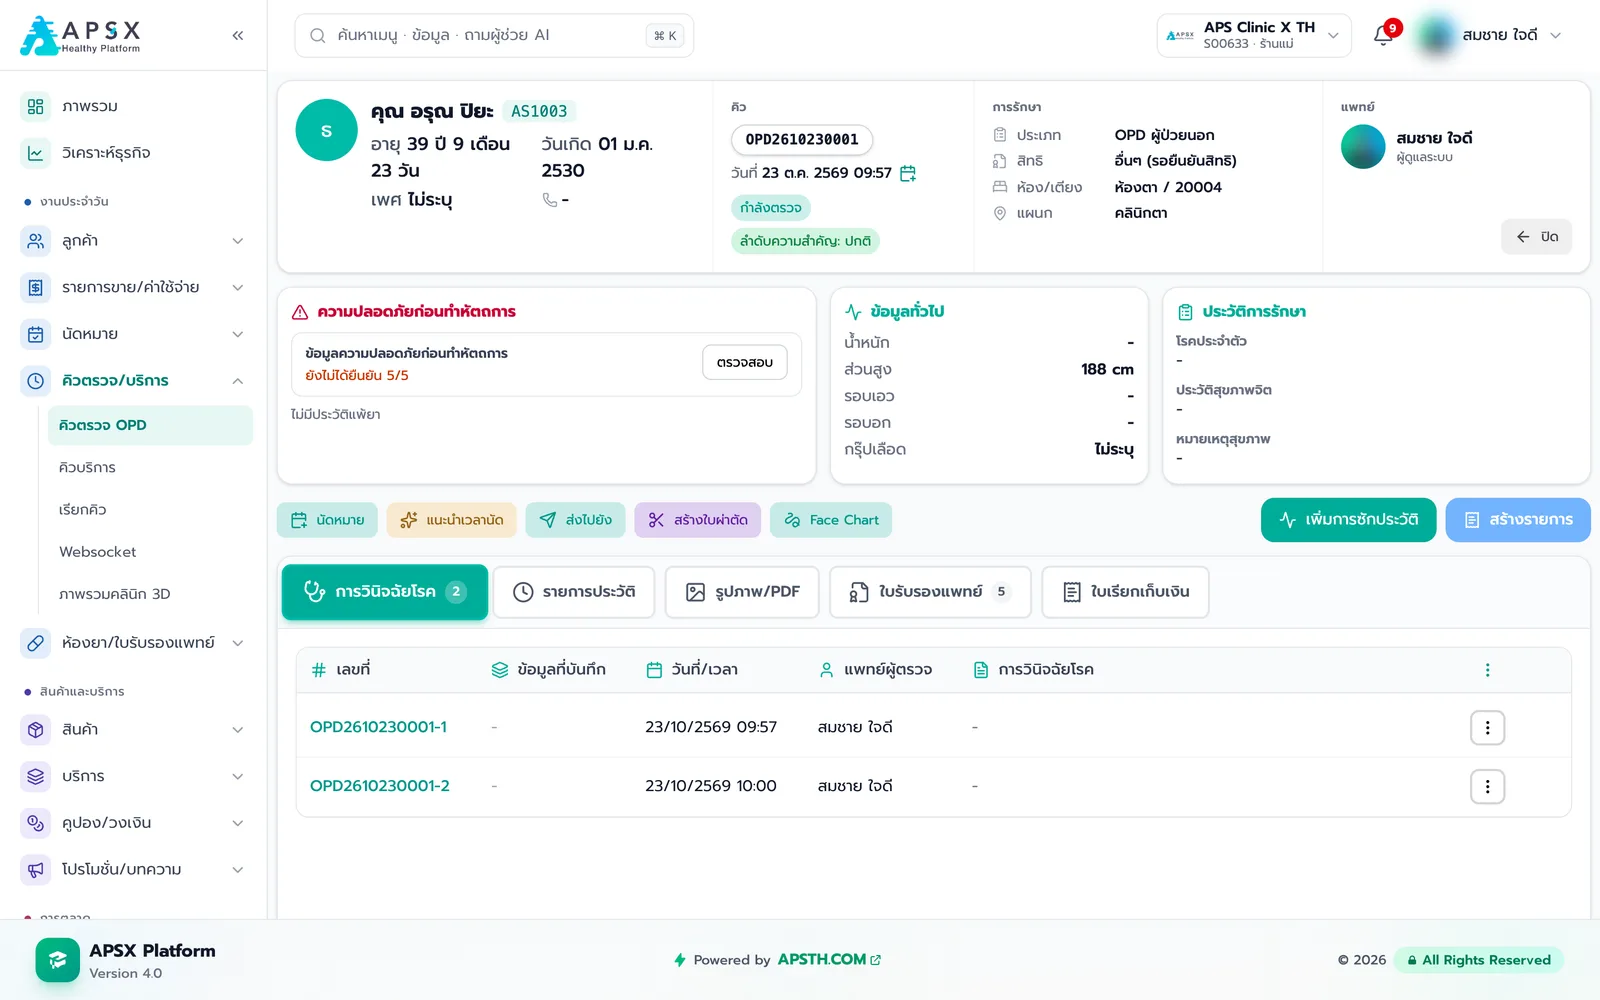
Task: Click the ตรวจสอบ button
Action: coord(745,362)
